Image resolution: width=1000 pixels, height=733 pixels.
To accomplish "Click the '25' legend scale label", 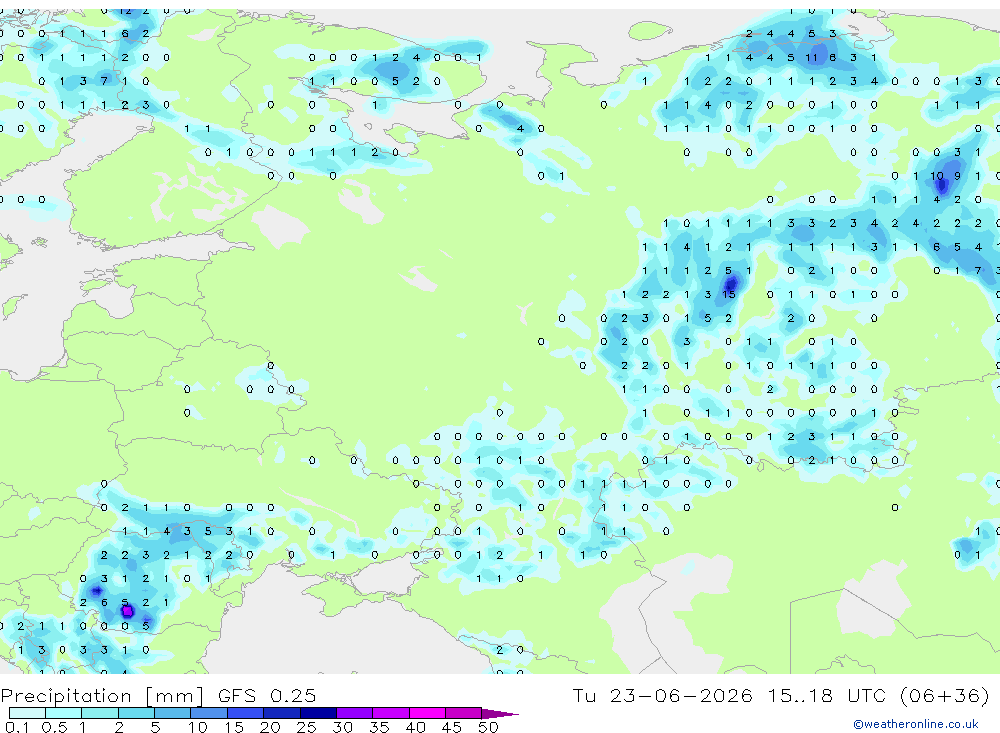I will [x=306, y=727].
